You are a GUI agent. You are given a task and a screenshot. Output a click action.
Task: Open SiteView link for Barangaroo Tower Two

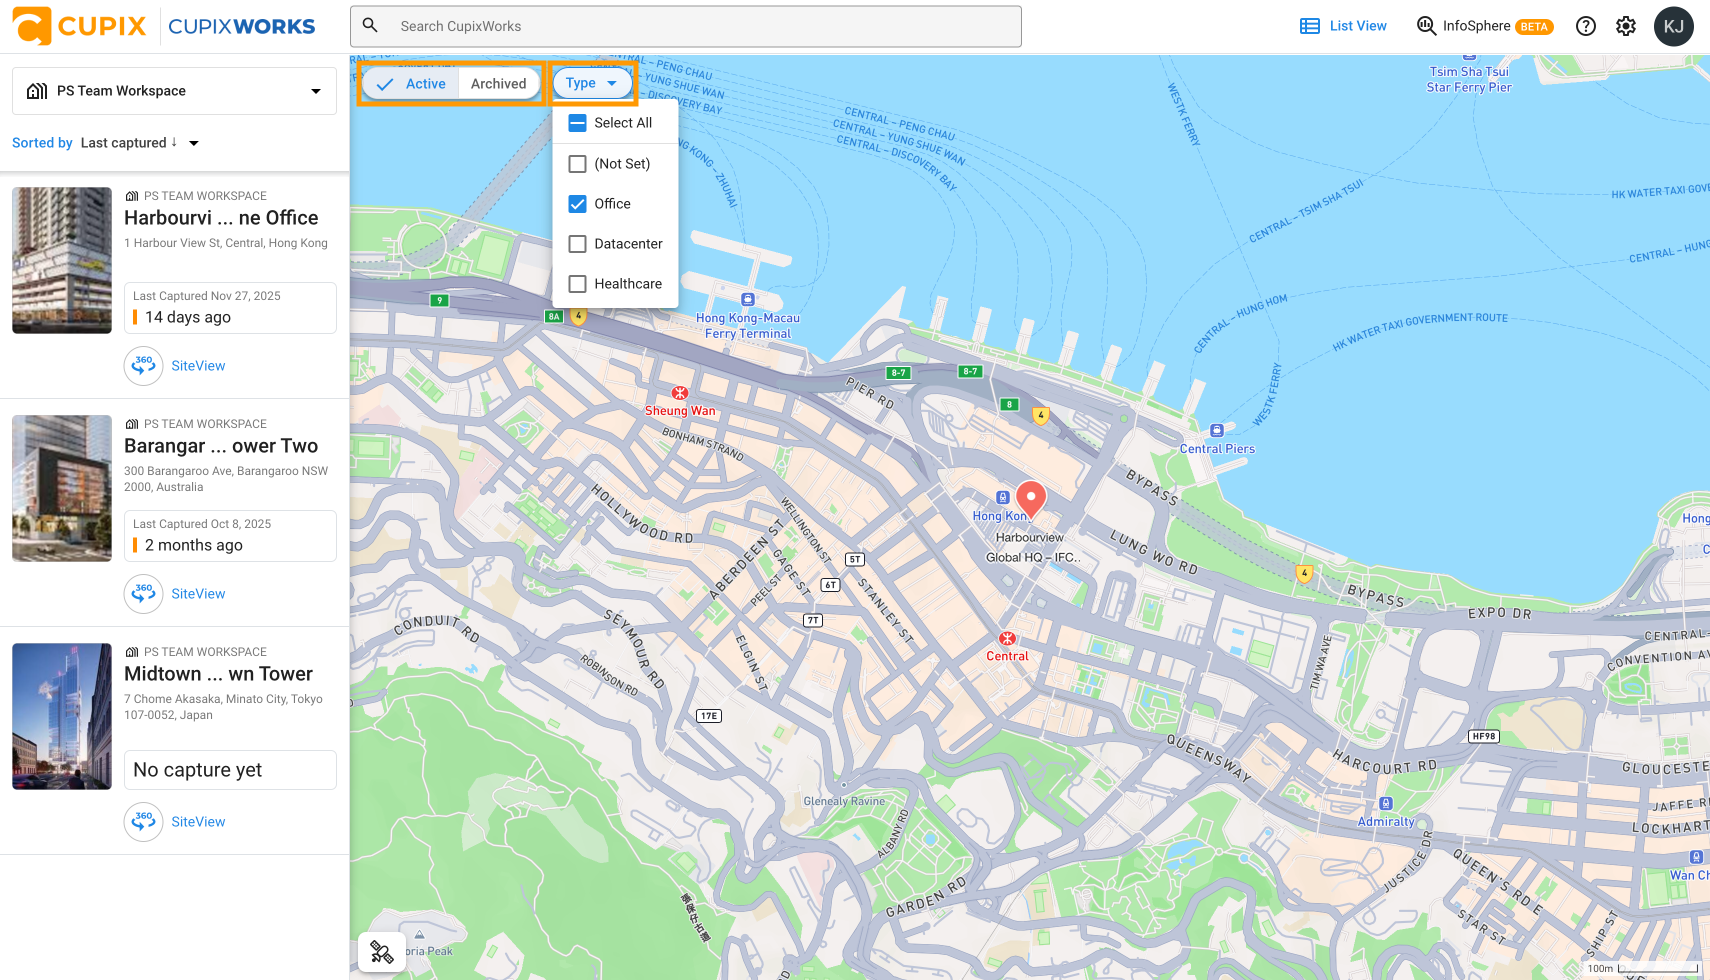click(x=198, y=594)
